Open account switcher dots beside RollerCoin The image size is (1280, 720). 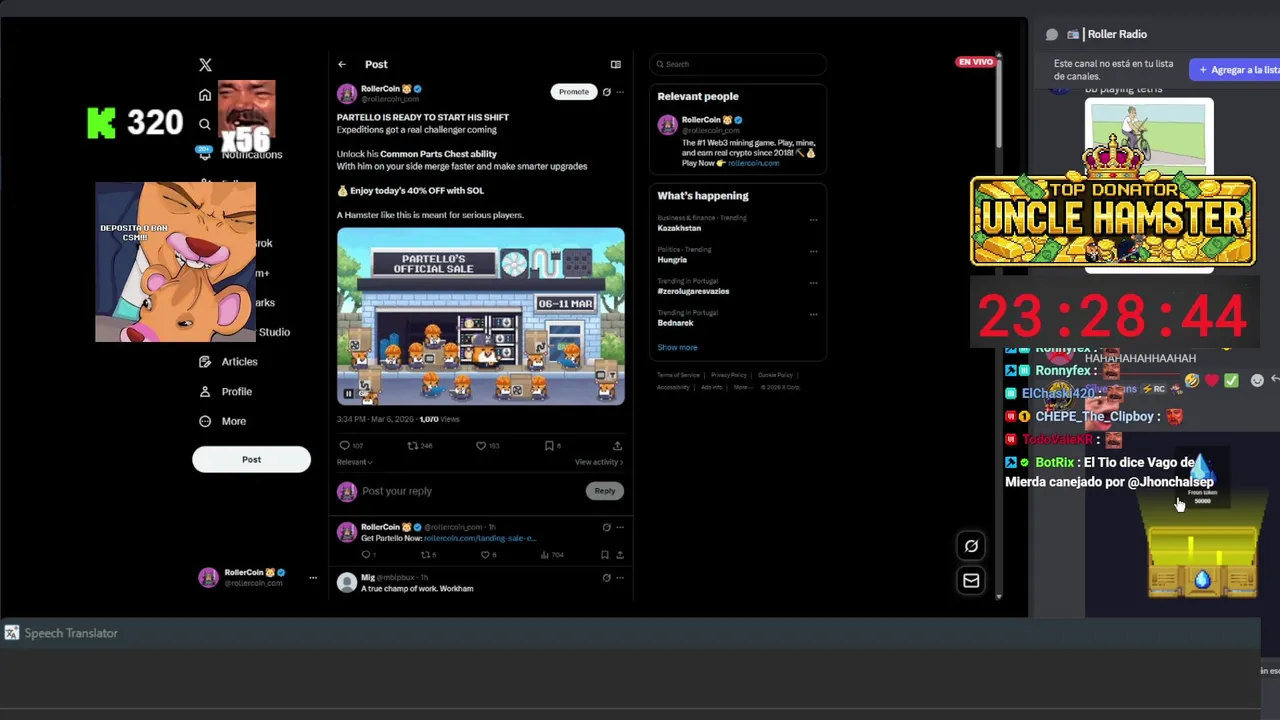pyautogui.click(x=312, y=577)
